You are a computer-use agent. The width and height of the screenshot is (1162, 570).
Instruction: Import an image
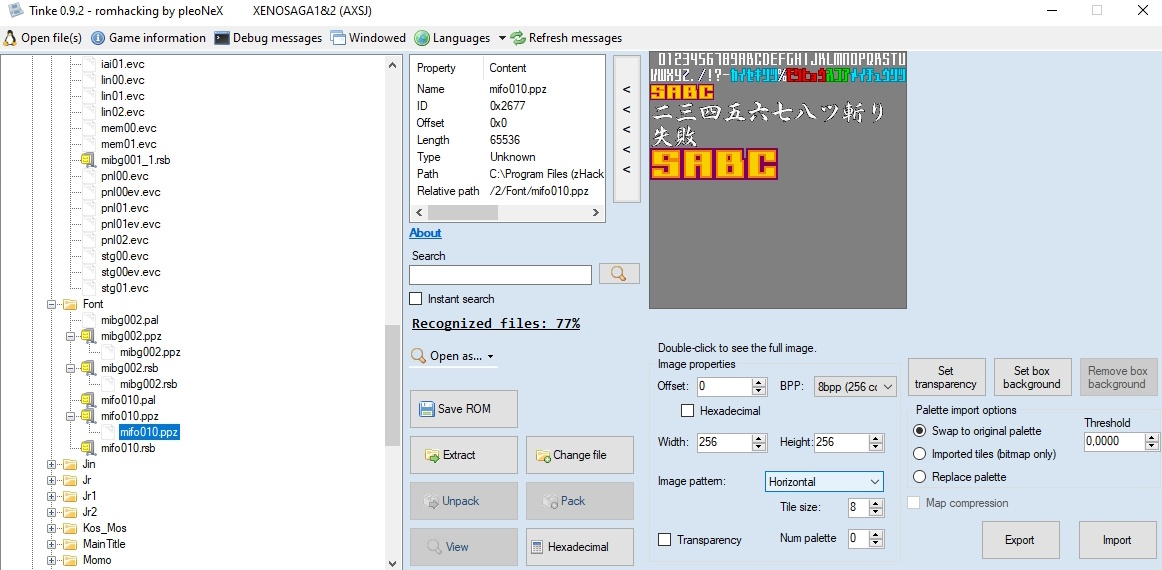1117,540
